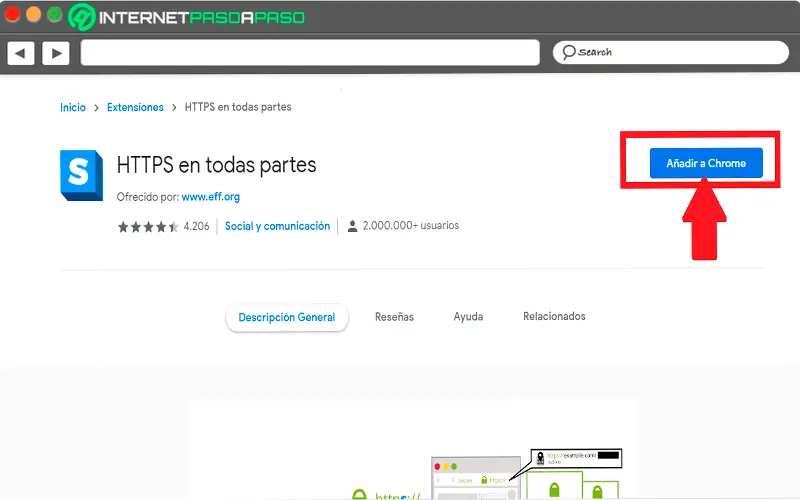Image resolution: width=800 pixels, height=500 pixels.
Task: Click the Internet Paso a Paso logo
Action: click(x=186, y=17)
